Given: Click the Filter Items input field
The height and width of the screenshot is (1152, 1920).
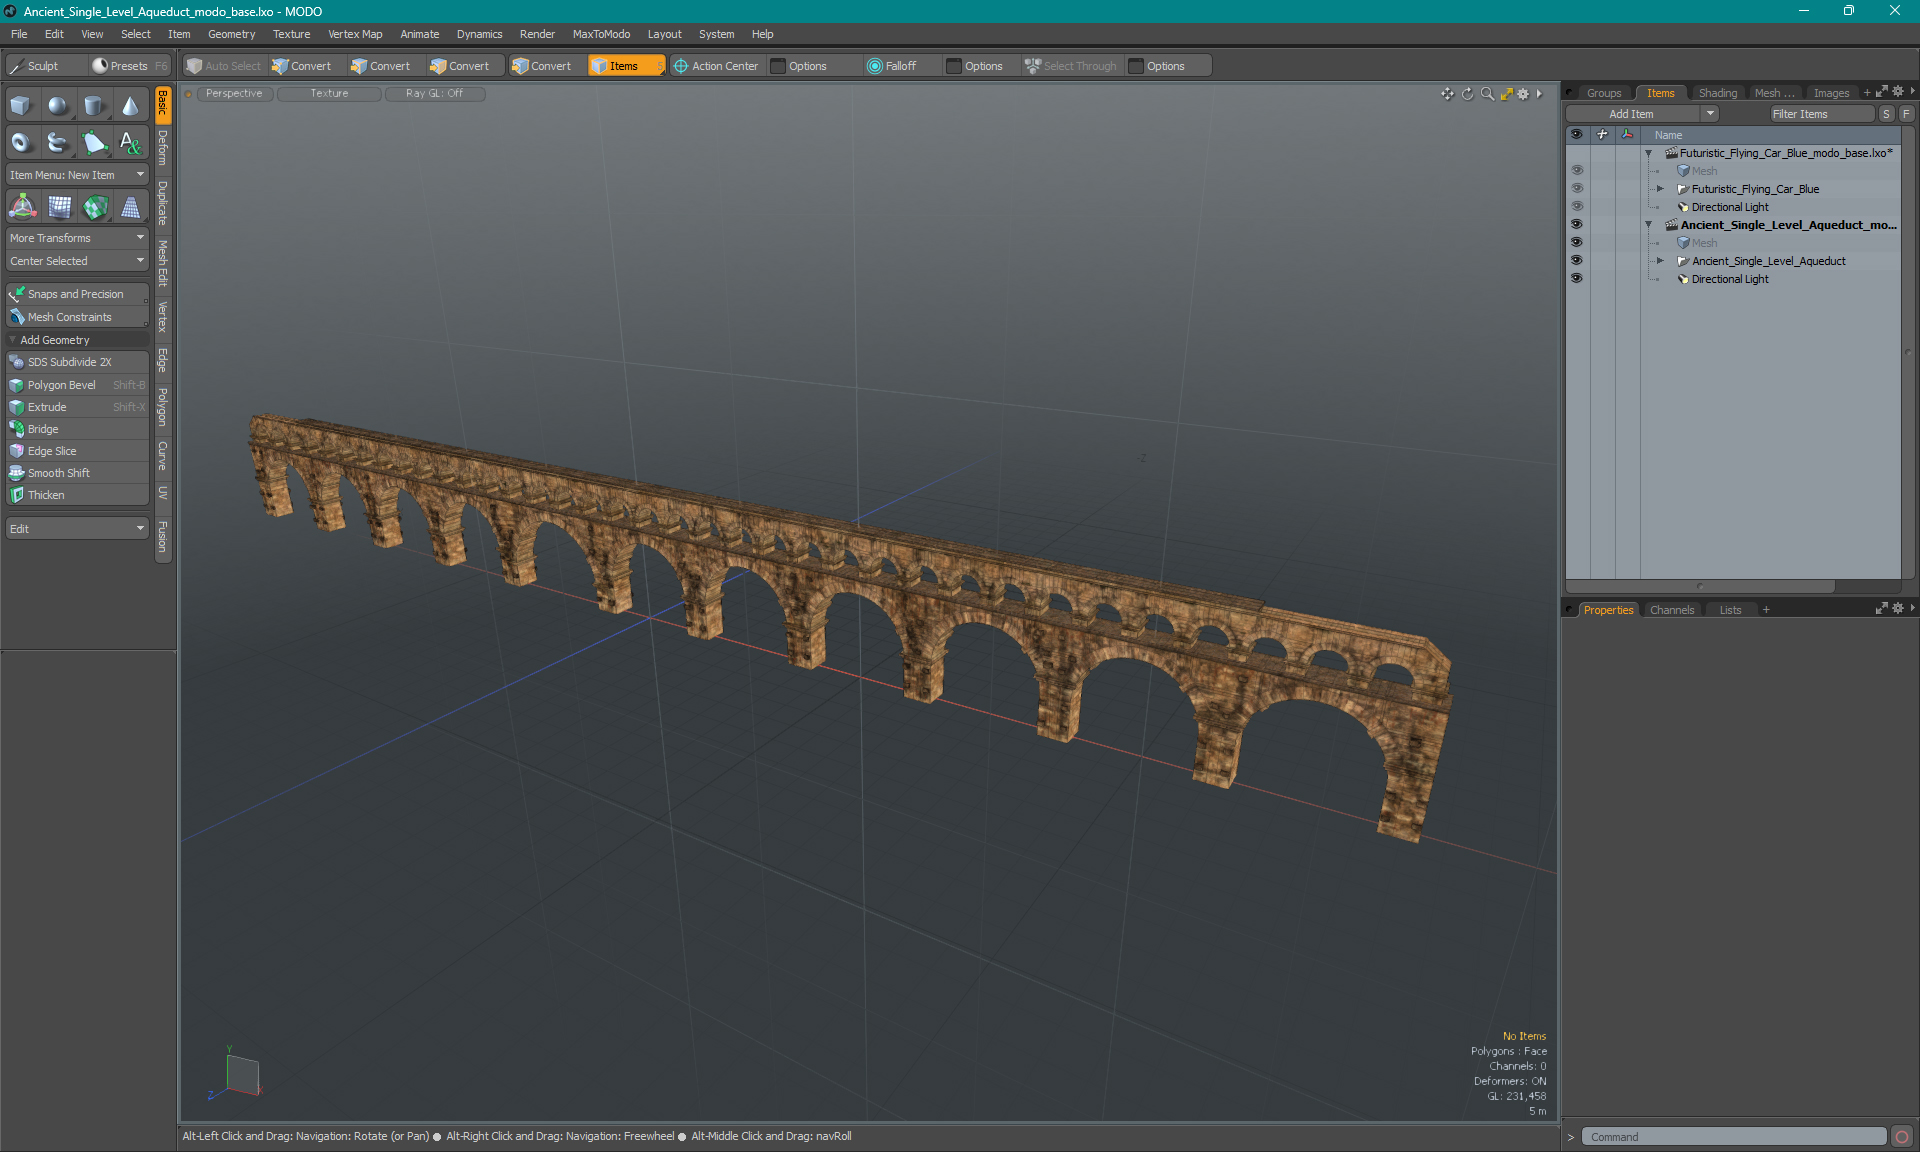Looking at the screenshot, I should point(1819,114).
